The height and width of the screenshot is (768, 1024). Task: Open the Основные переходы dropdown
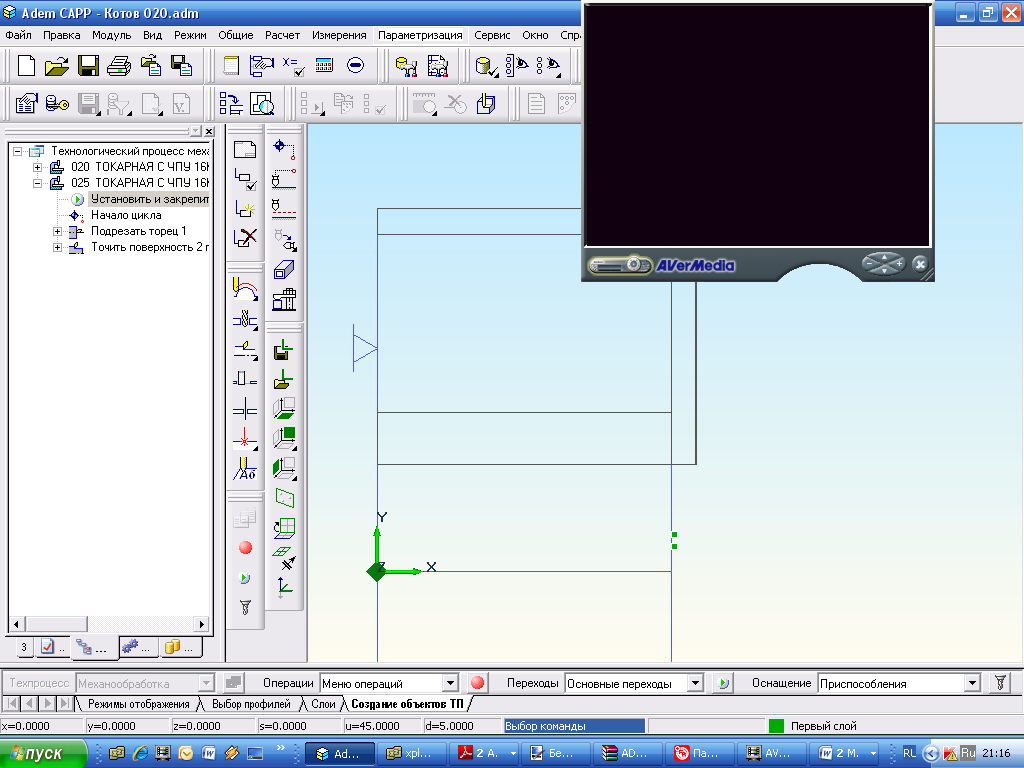(696, 683)
